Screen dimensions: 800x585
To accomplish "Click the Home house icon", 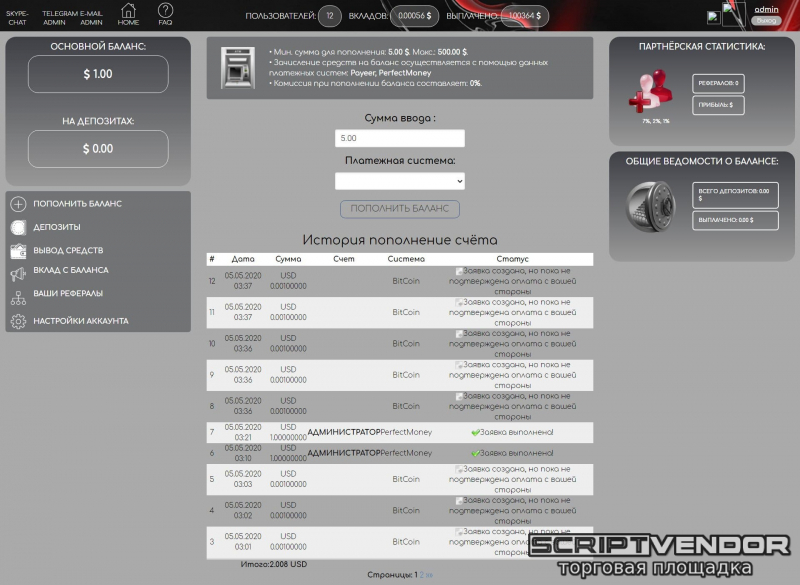I will pos(128,11).
